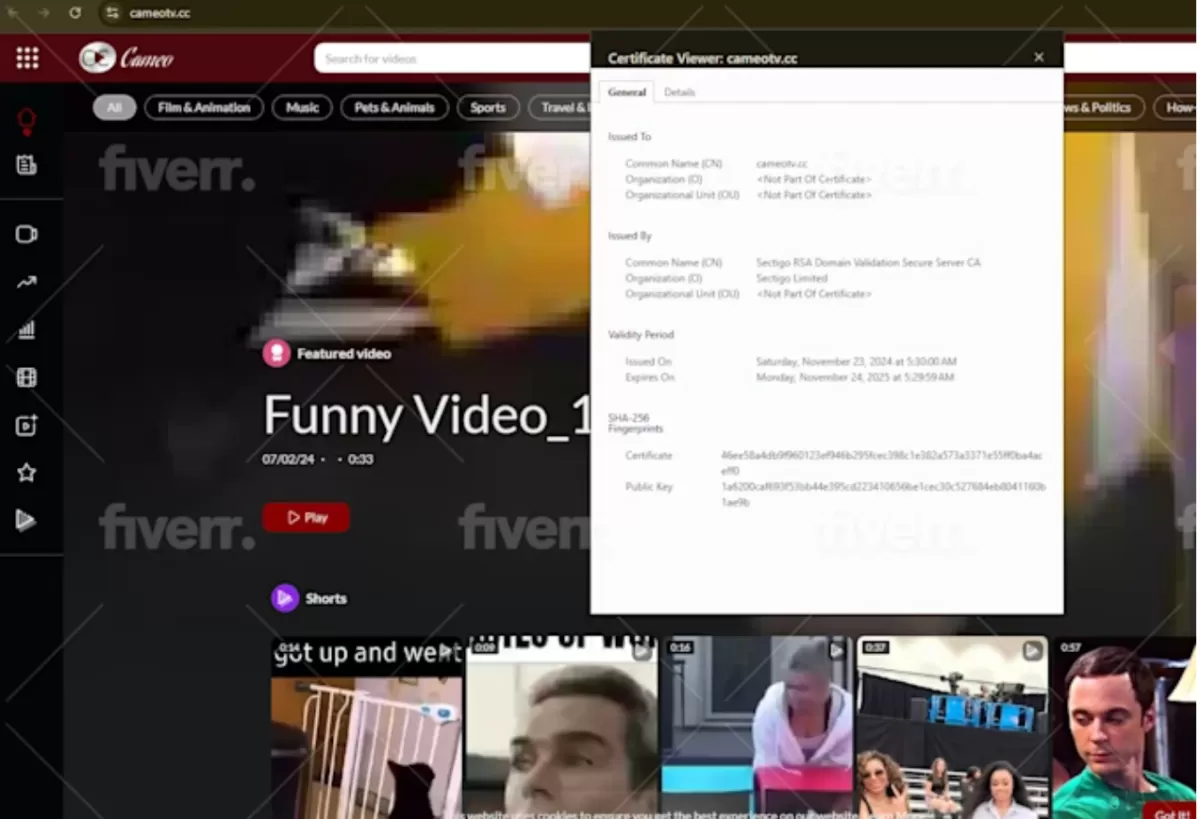Image resolution: width=1200 pixels, height=819 pixels.
Task: Select the Music category filter
Action: pos(302,107)
